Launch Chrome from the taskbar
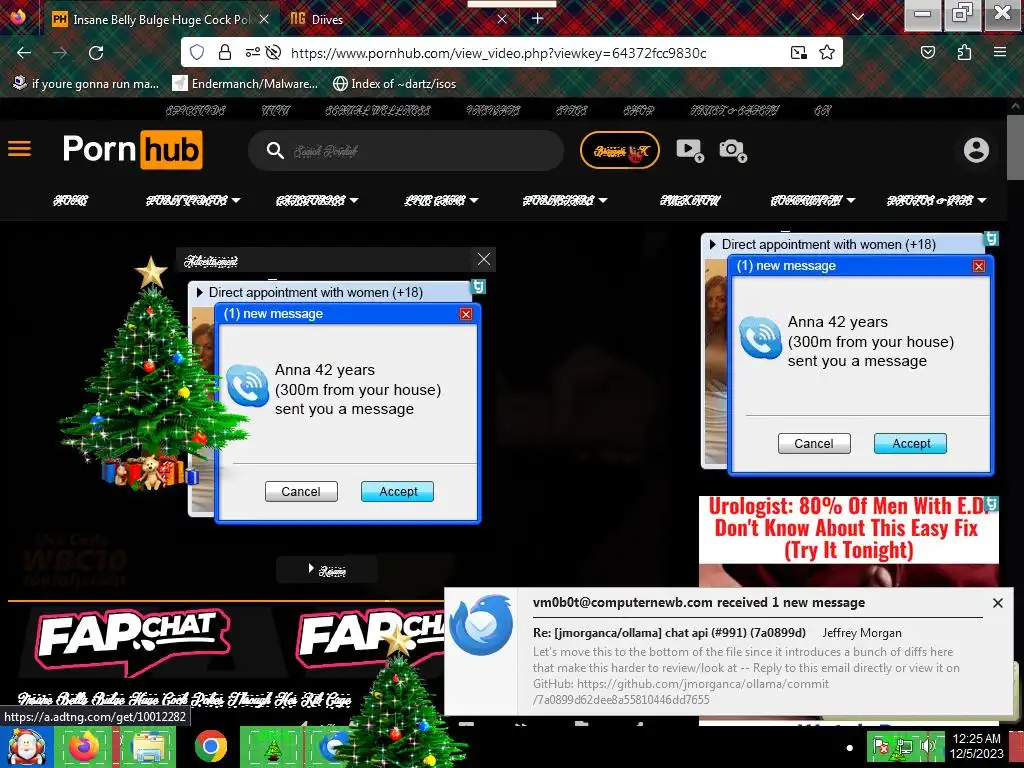 (x=210, y=746)
